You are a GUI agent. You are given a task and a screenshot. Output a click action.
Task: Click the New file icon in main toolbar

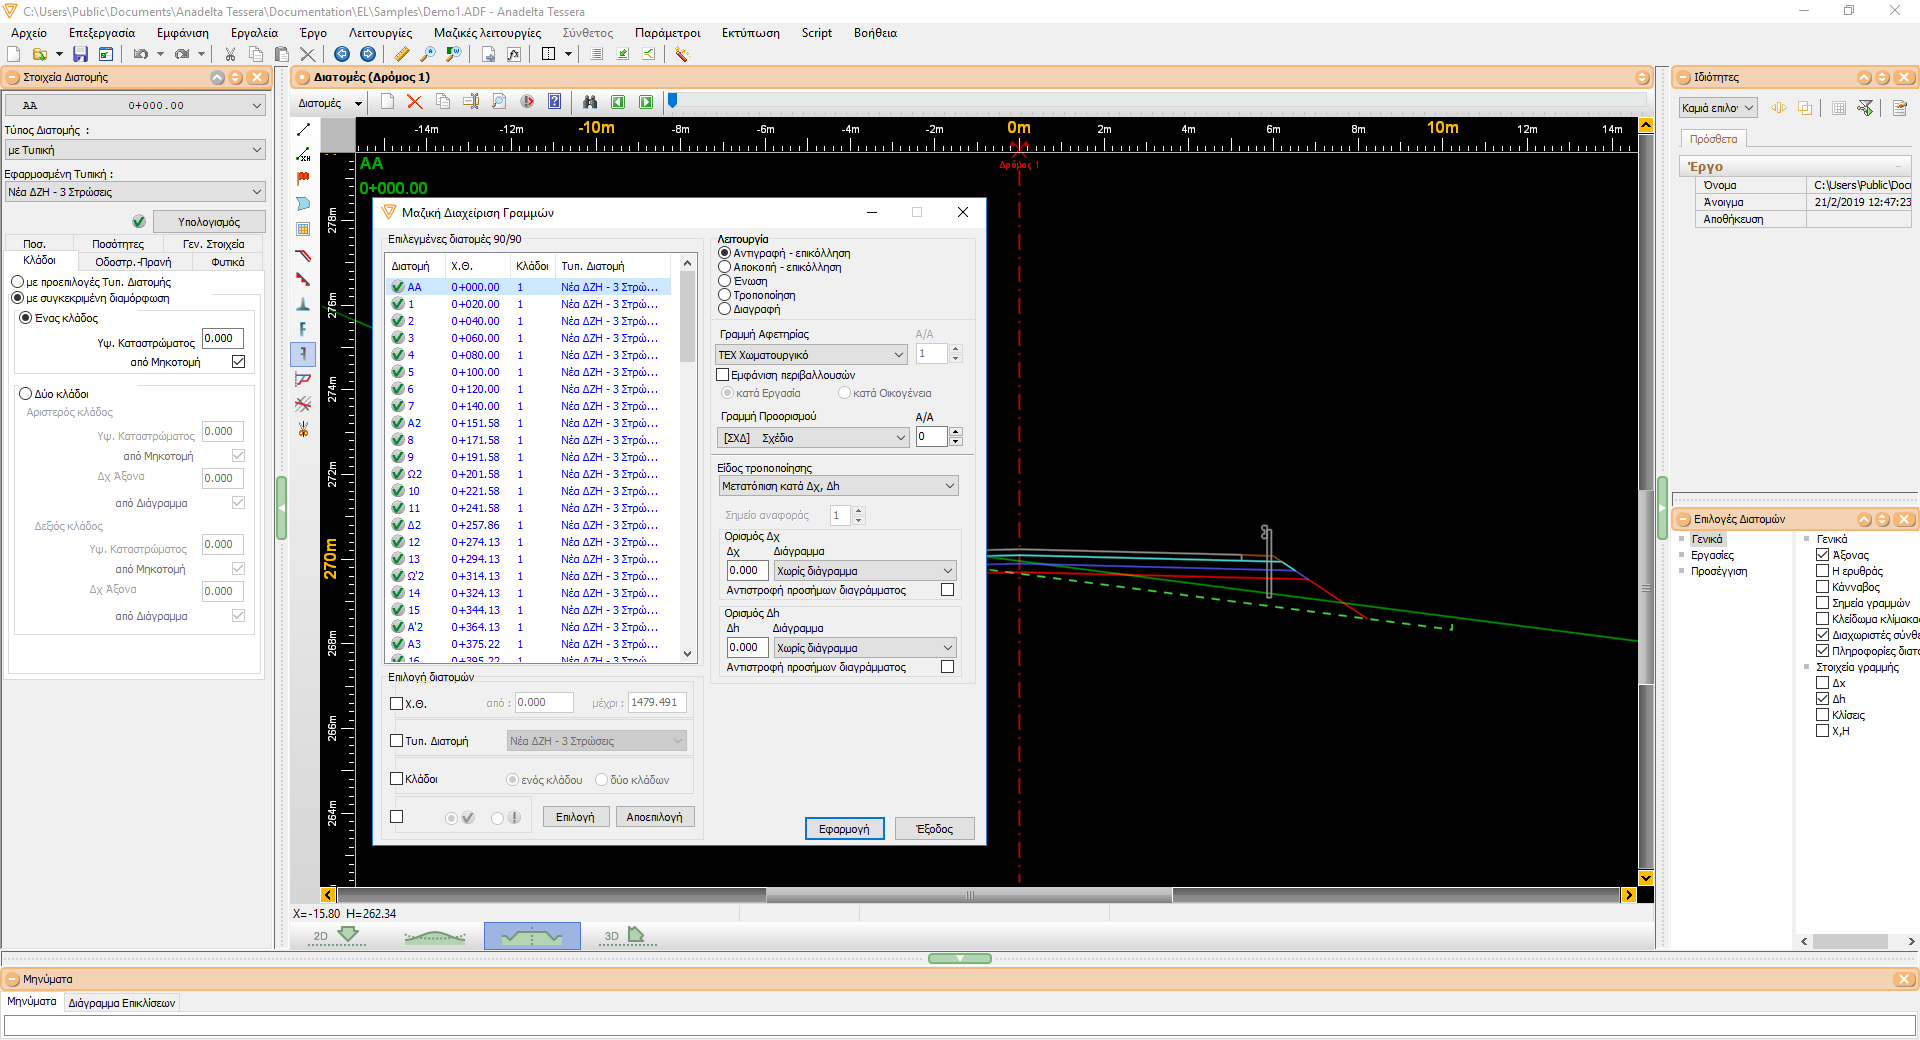pos(14,54)
